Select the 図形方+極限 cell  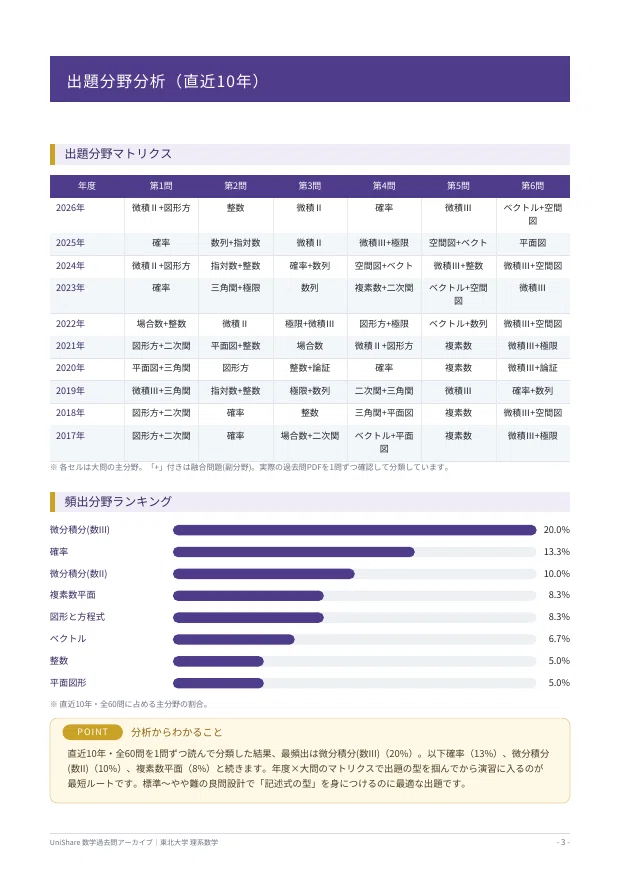(384, 323)
